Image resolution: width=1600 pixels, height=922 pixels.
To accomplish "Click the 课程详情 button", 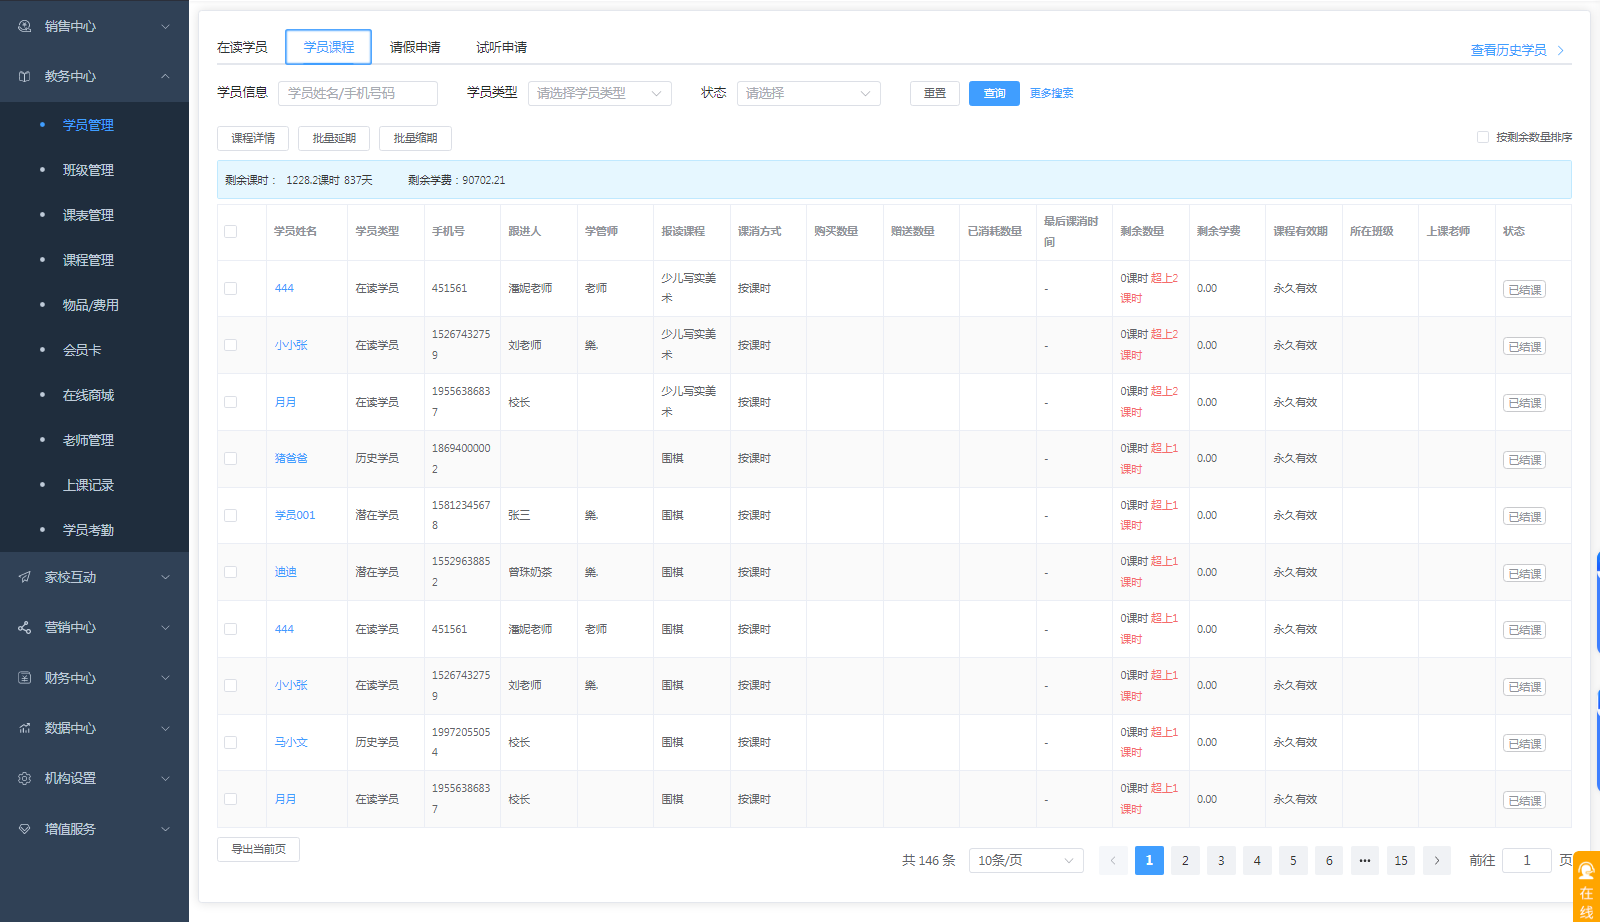I will tap(253, 138).
